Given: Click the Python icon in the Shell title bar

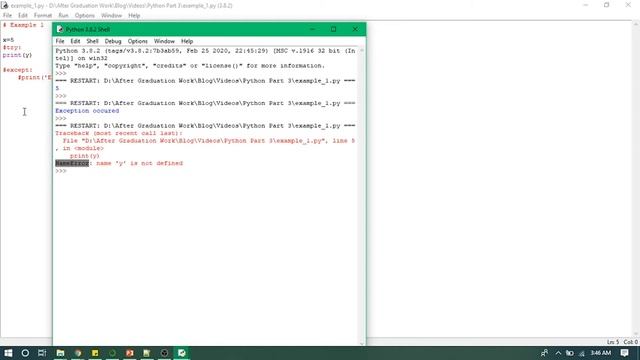Looking at the screenshot, I should click(x=60, y=29).
